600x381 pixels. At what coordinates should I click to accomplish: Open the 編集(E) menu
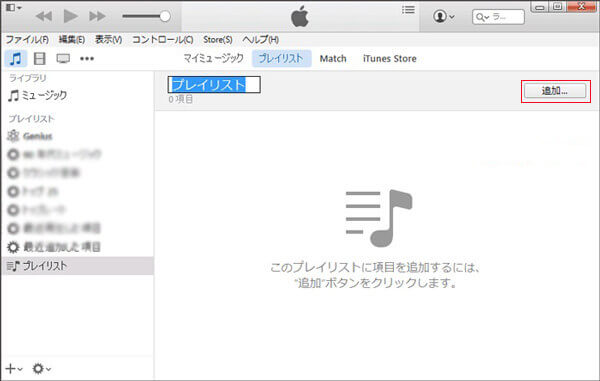point(72,39)
